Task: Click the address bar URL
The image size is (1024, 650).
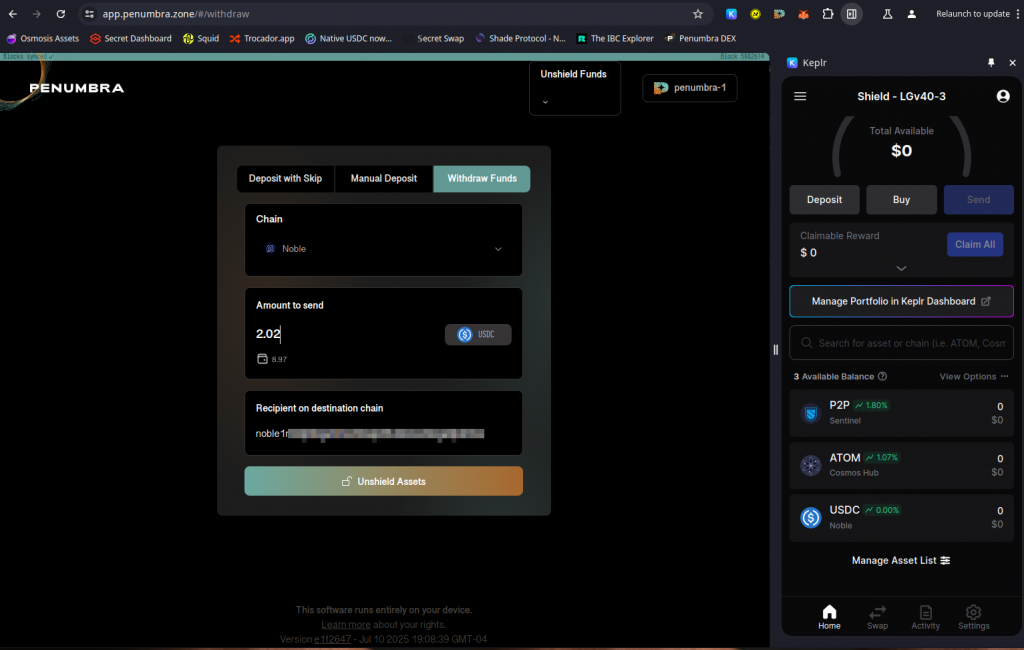Action: coord(176,14)
